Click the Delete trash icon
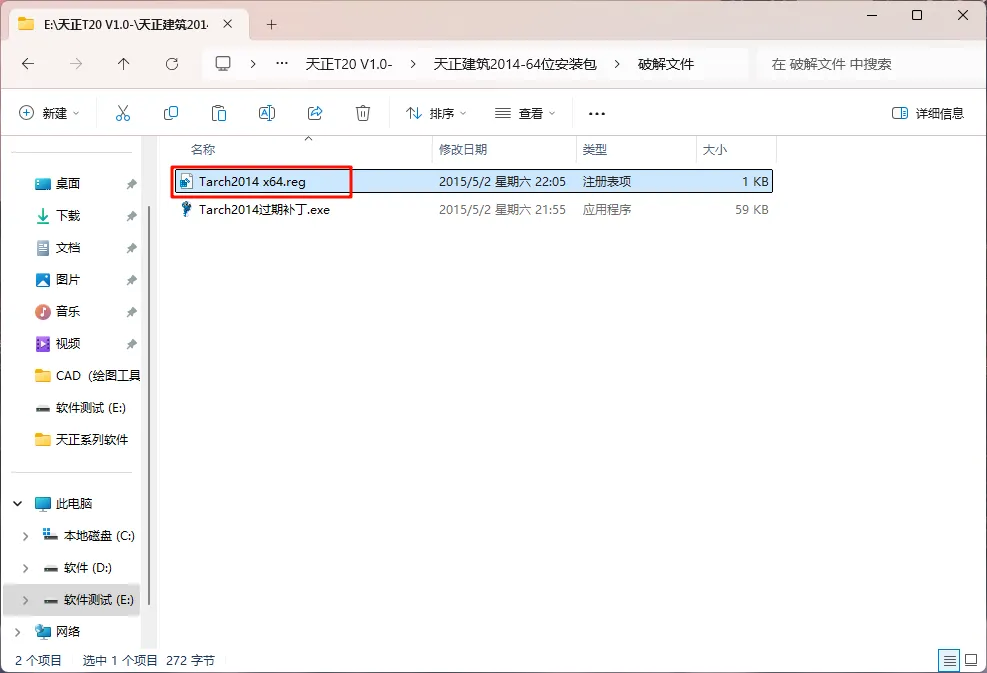The width and height of the screenshot is (987, 673). (x=363, y=113)
